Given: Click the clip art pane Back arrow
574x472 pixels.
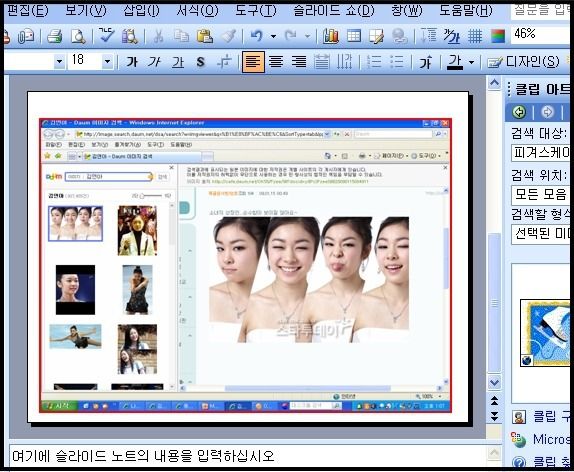Looking at the screenshot, I should coord(519,112).
